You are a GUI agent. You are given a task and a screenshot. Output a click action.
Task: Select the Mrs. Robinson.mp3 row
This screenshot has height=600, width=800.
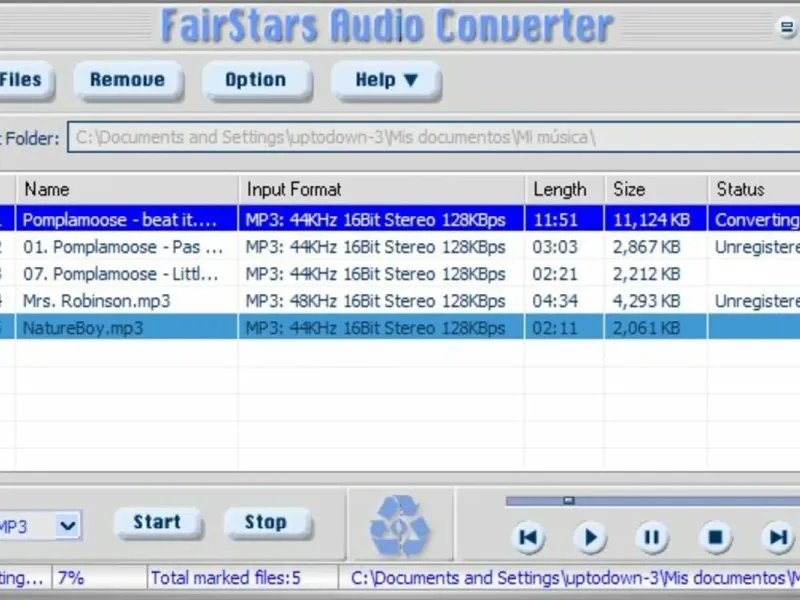point(400,301)
